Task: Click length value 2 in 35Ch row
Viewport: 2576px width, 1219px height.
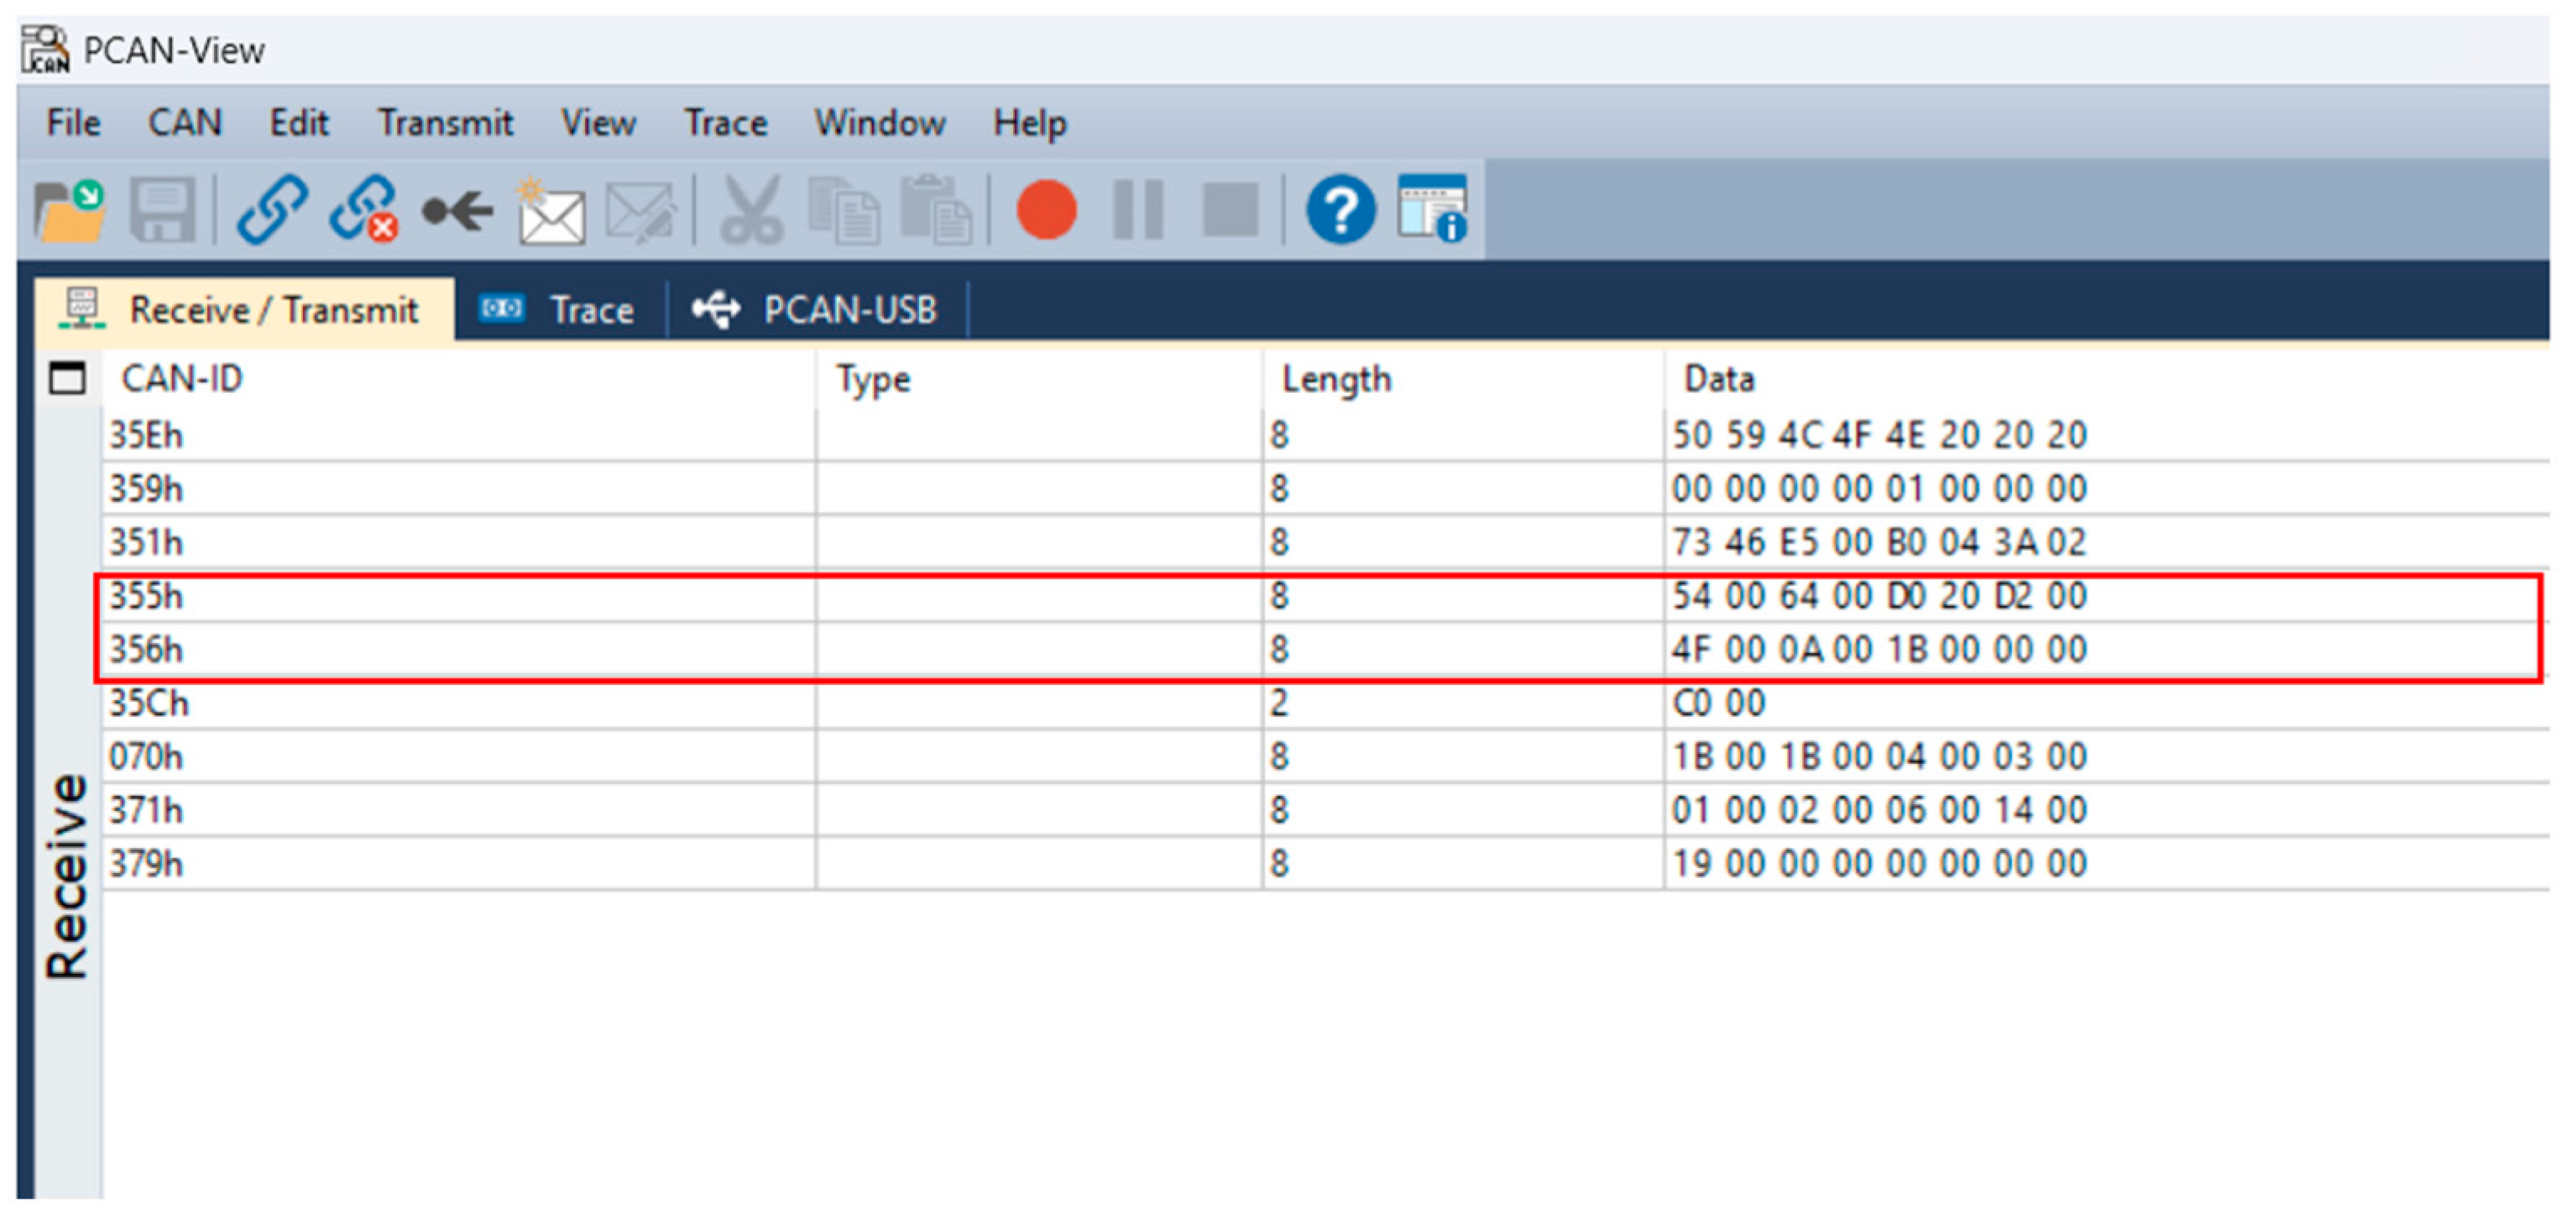Action: 1279,703
